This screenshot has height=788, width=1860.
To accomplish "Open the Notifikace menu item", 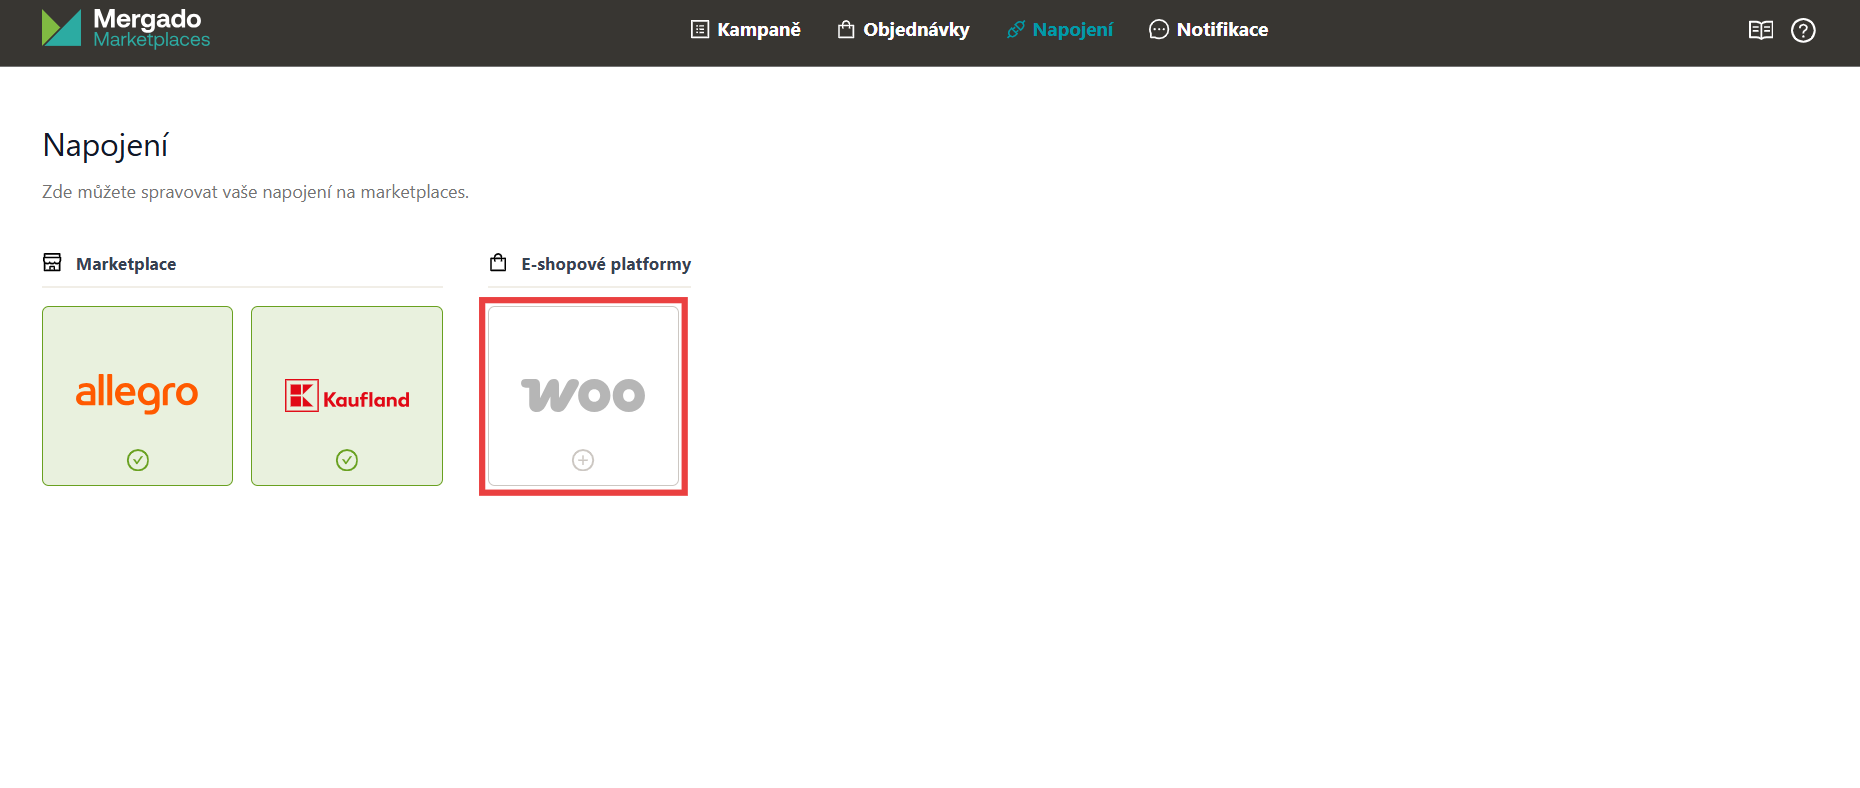I will (x=1209, y=30).
